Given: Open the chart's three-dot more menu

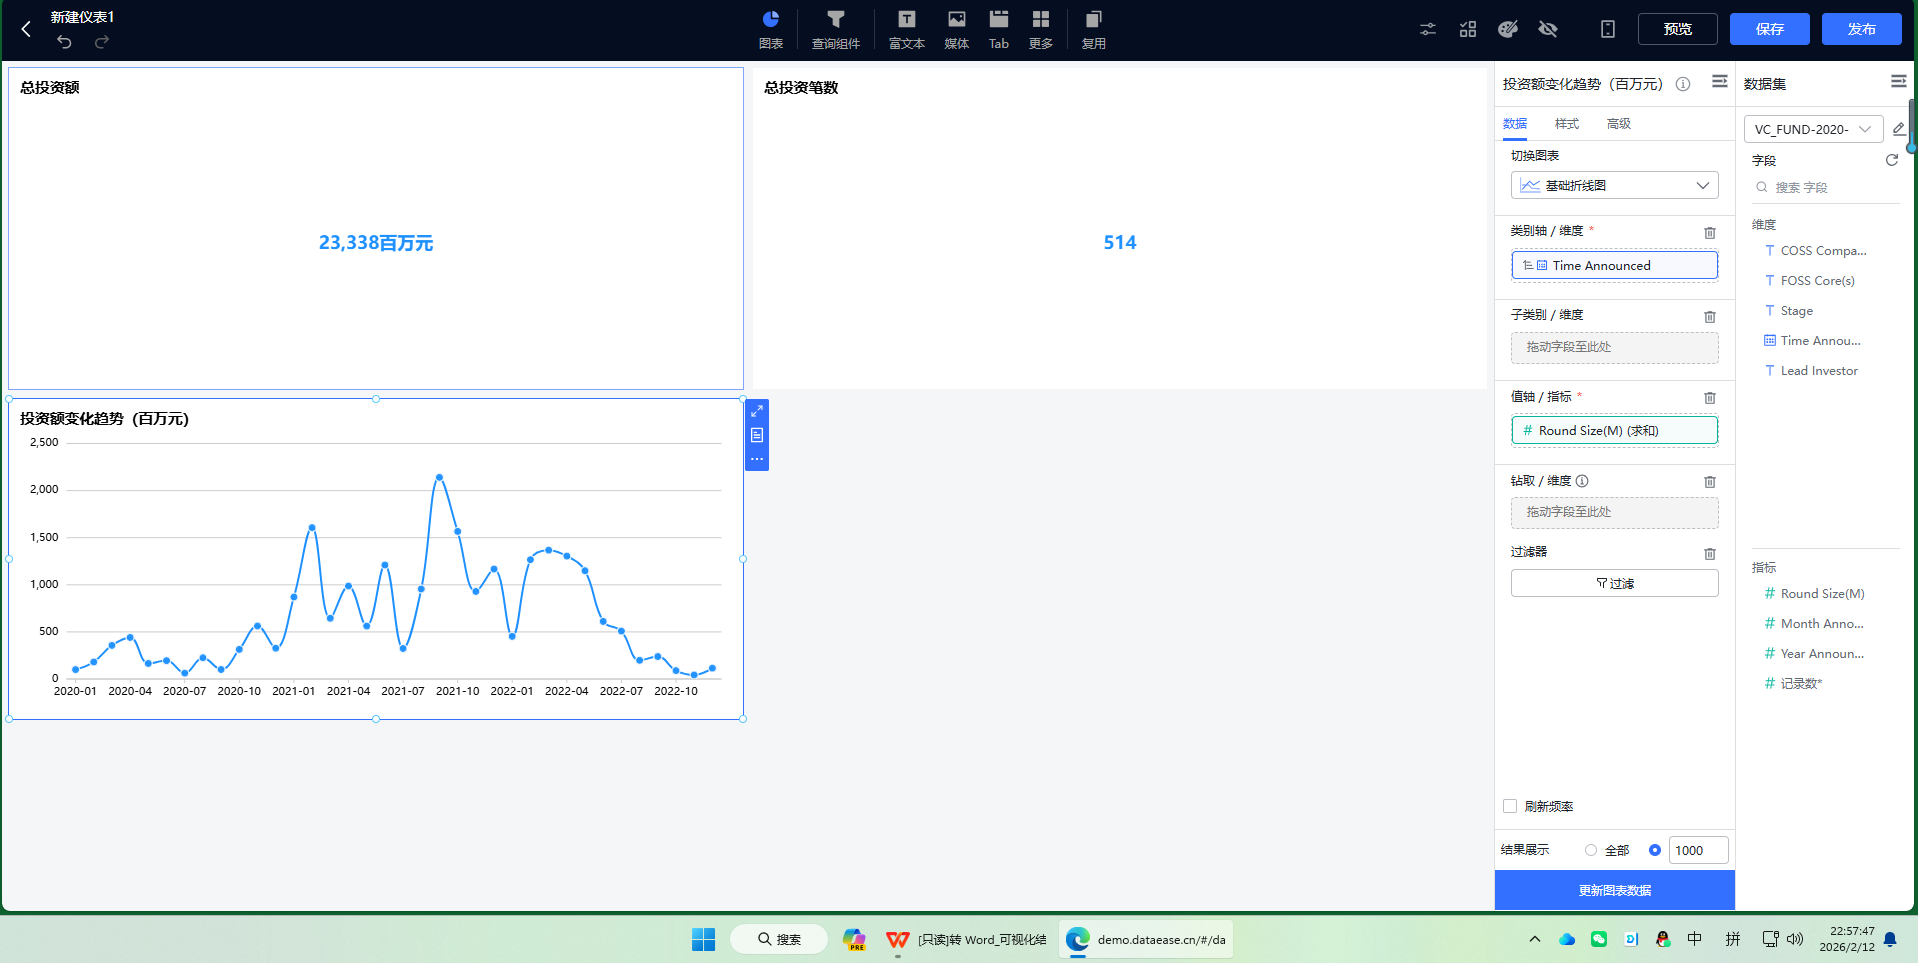Looking at the screenshot, I should [757, 459].
